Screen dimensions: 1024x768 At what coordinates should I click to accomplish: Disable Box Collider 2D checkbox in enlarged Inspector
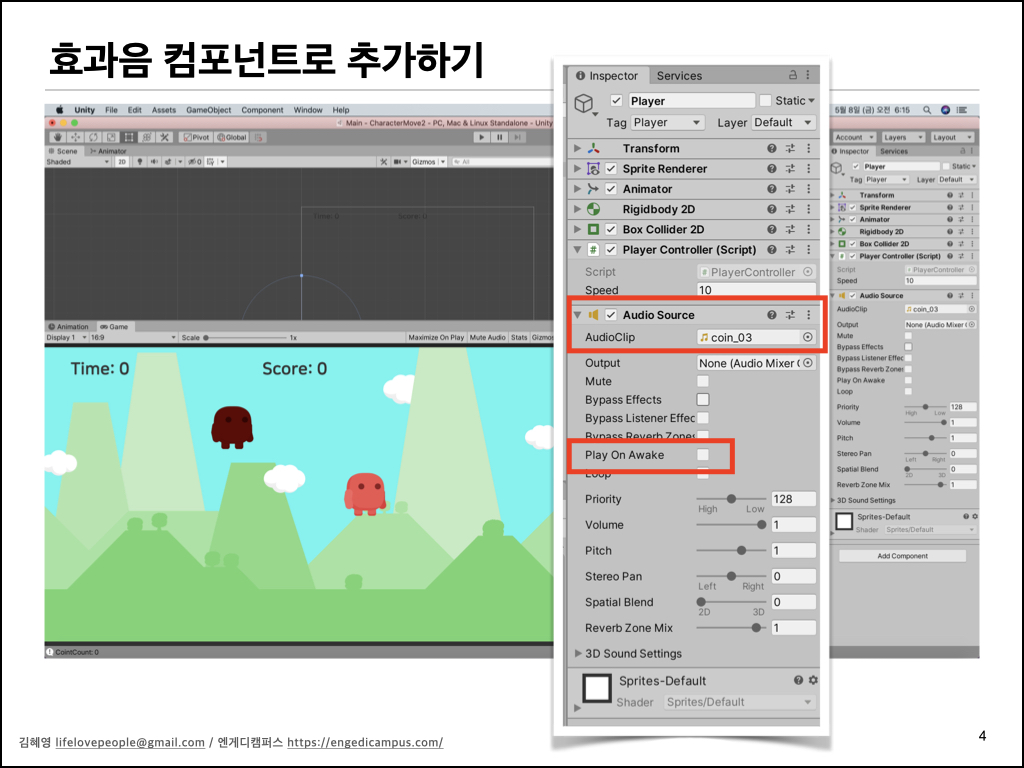point(611,229)
